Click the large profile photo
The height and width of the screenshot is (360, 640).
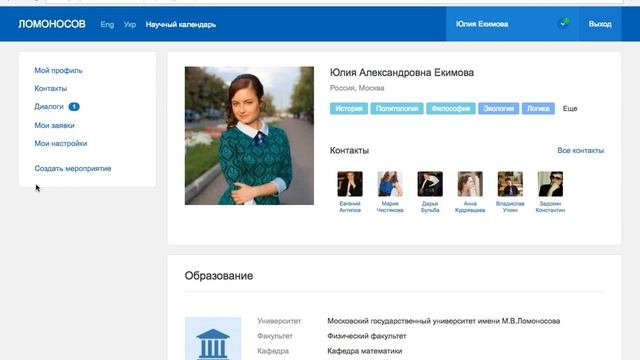pyautogui.click(x=249, y=136)
